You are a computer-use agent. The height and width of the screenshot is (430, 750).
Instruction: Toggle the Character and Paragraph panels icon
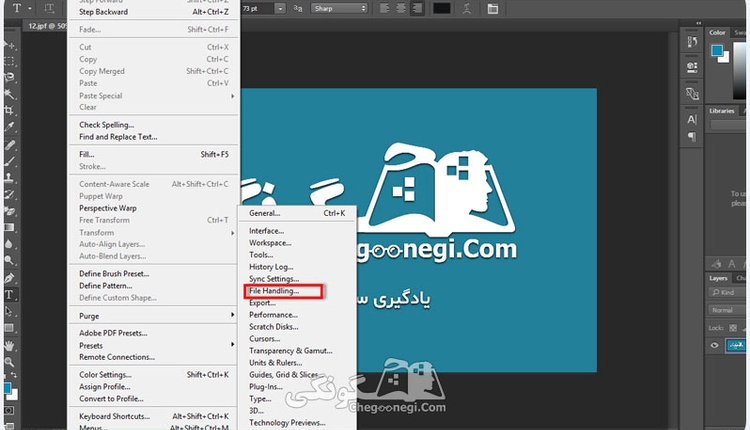[x=493, y=8]
